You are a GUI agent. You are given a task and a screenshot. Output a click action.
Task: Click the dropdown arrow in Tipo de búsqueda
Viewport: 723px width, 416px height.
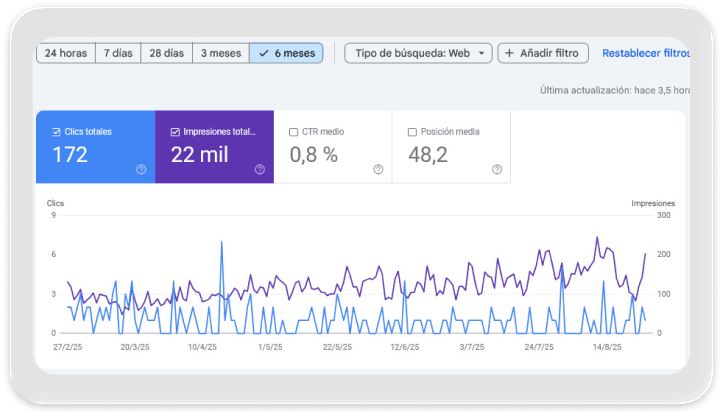(x=481, y=53)
